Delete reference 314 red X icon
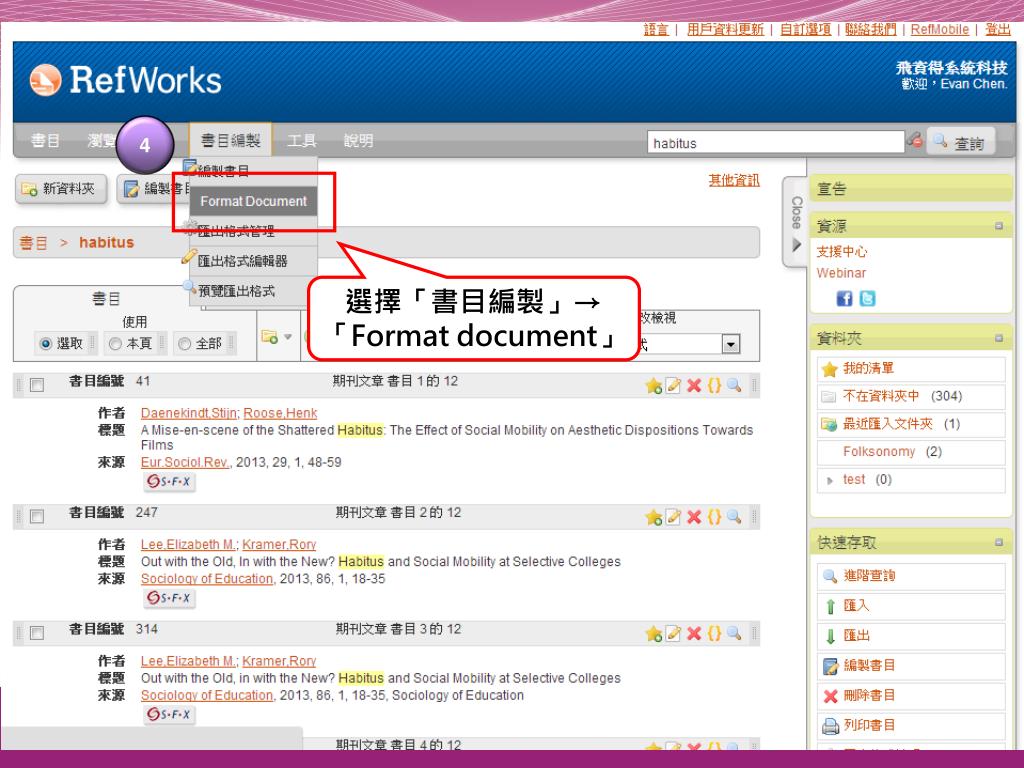The height and width of the screenshot is (768, 1024). point(694,633)
